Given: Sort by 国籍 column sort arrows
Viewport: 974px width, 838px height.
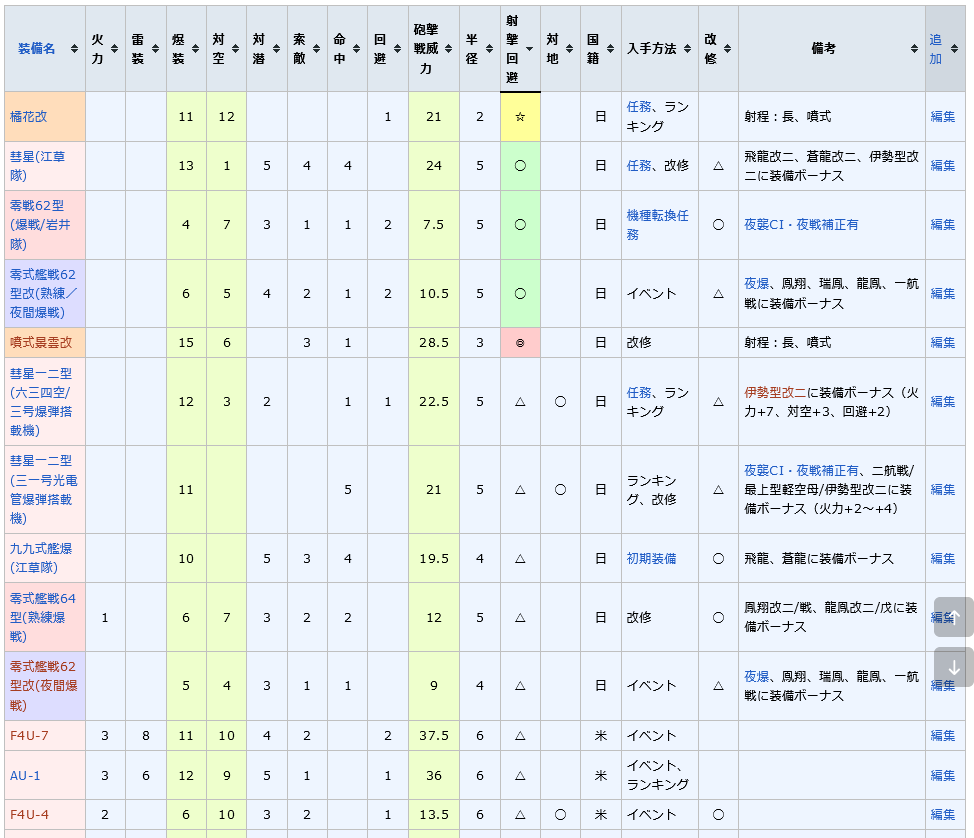Looking at the screenshot, I should pyautogui.click(x=611, y=49).
